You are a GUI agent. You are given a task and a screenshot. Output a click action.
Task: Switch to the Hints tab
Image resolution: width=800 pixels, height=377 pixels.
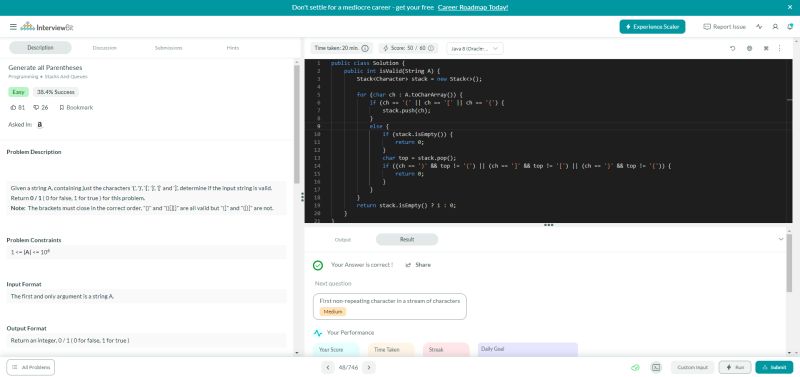[233, 47]
